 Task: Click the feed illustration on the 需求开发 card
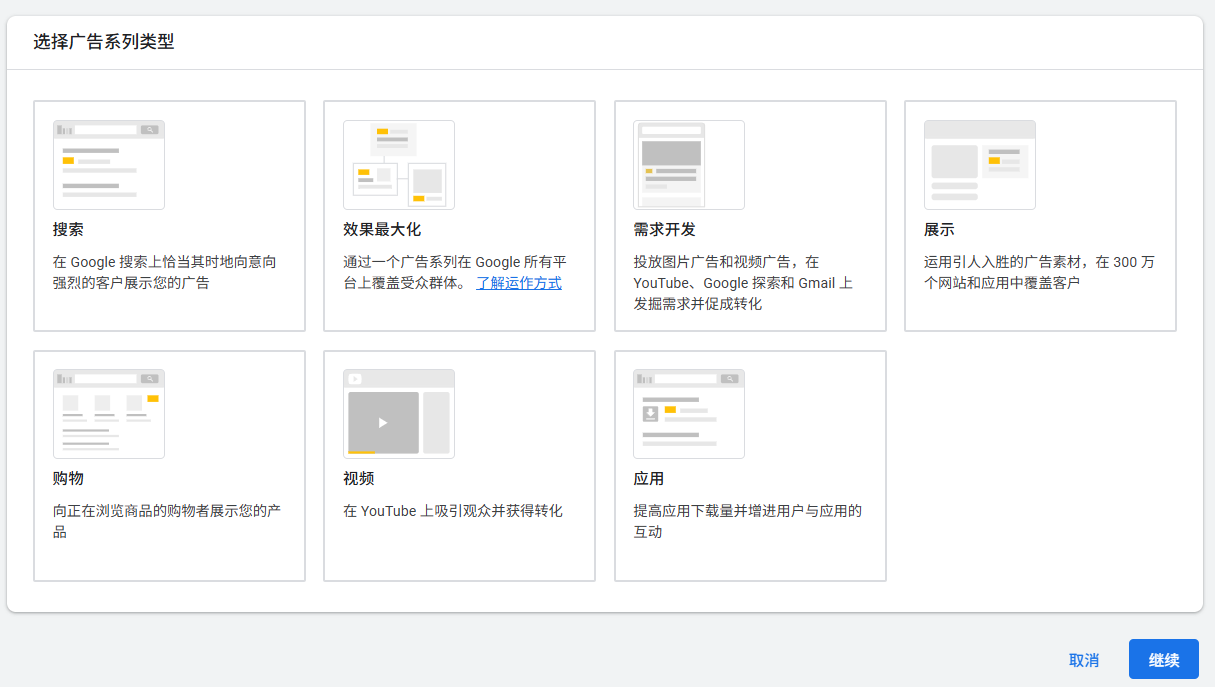click(688, 164)
